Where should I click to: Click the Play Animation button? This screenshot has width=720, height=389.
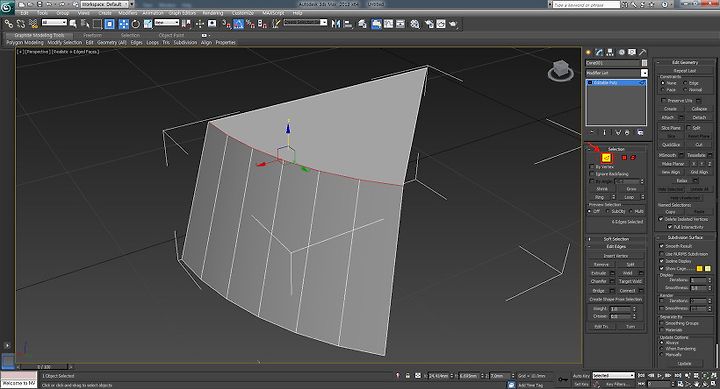click(659, 376)
